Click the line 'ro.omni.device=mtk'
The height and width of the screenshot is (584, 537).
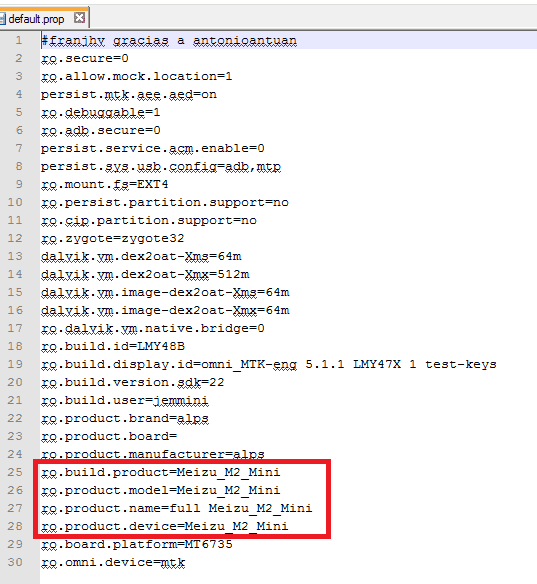click(113, 562)
